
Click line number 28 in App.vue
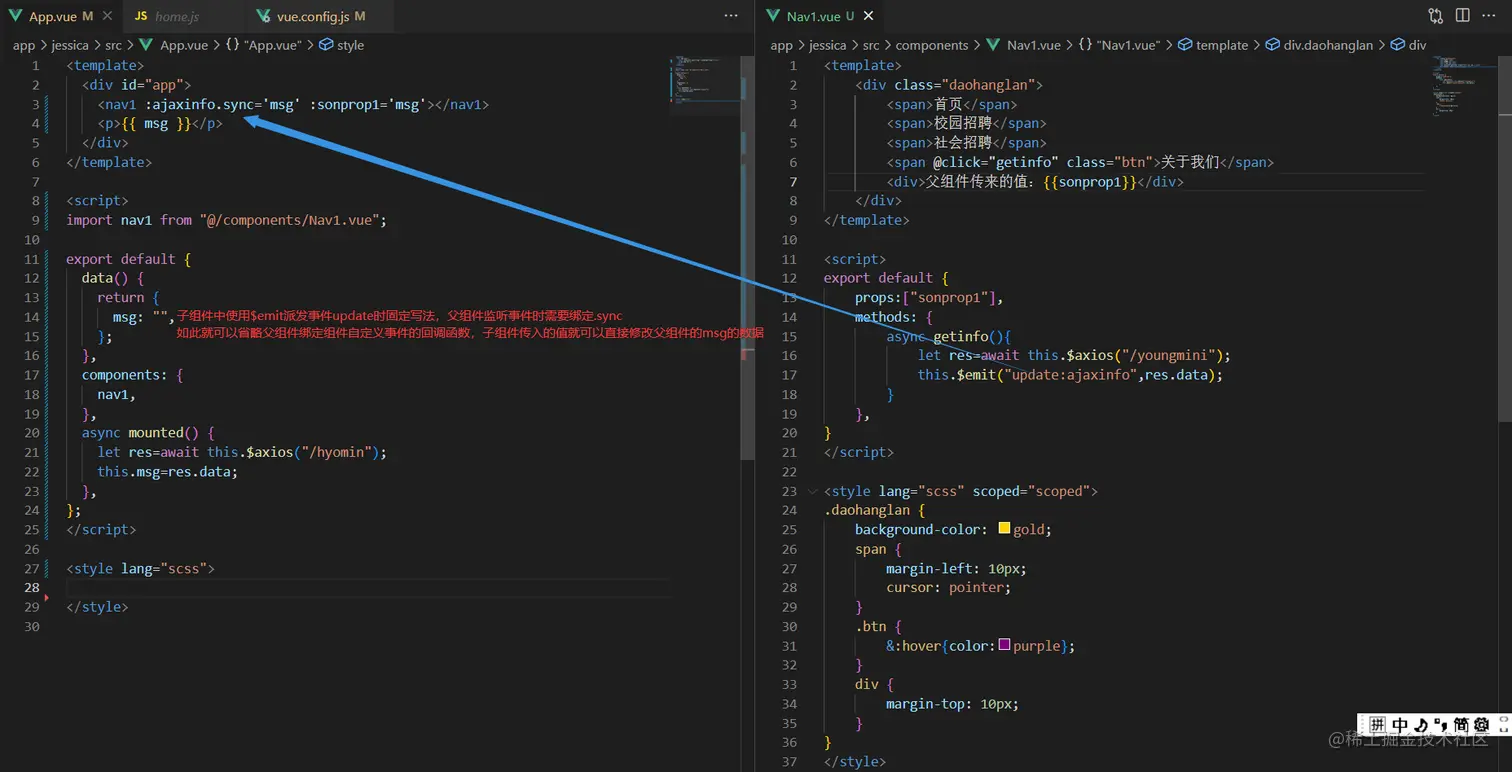31,587
